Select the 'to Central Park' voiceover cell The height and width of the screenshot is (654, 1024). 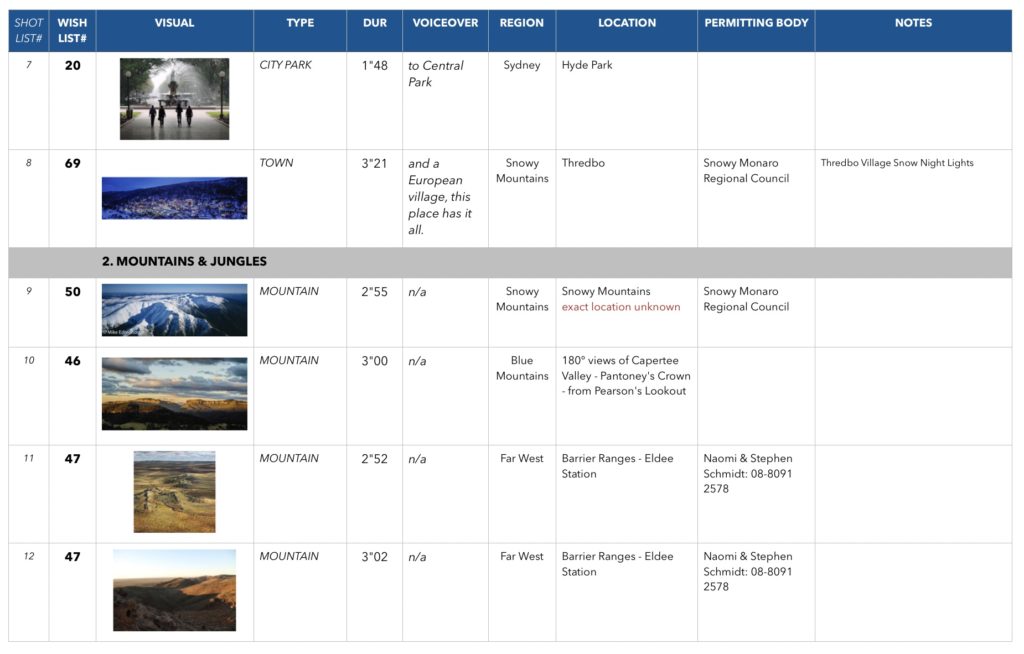[x=445, y=101]
